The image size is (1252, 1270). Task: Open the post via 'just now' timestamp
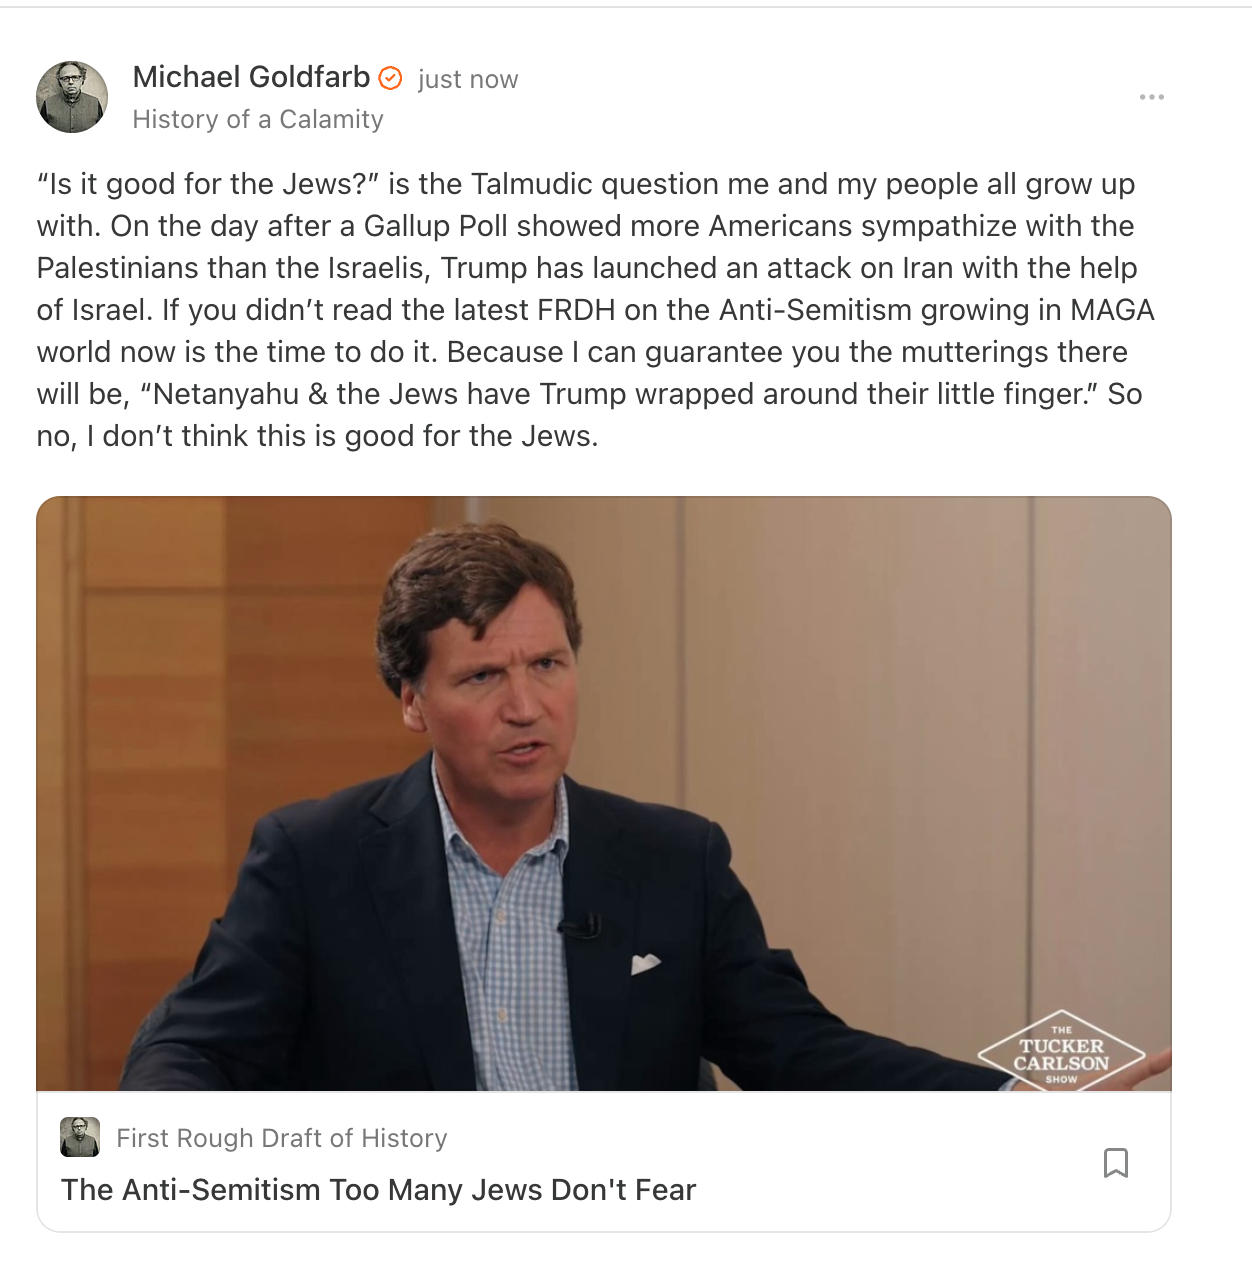(468, 79)
